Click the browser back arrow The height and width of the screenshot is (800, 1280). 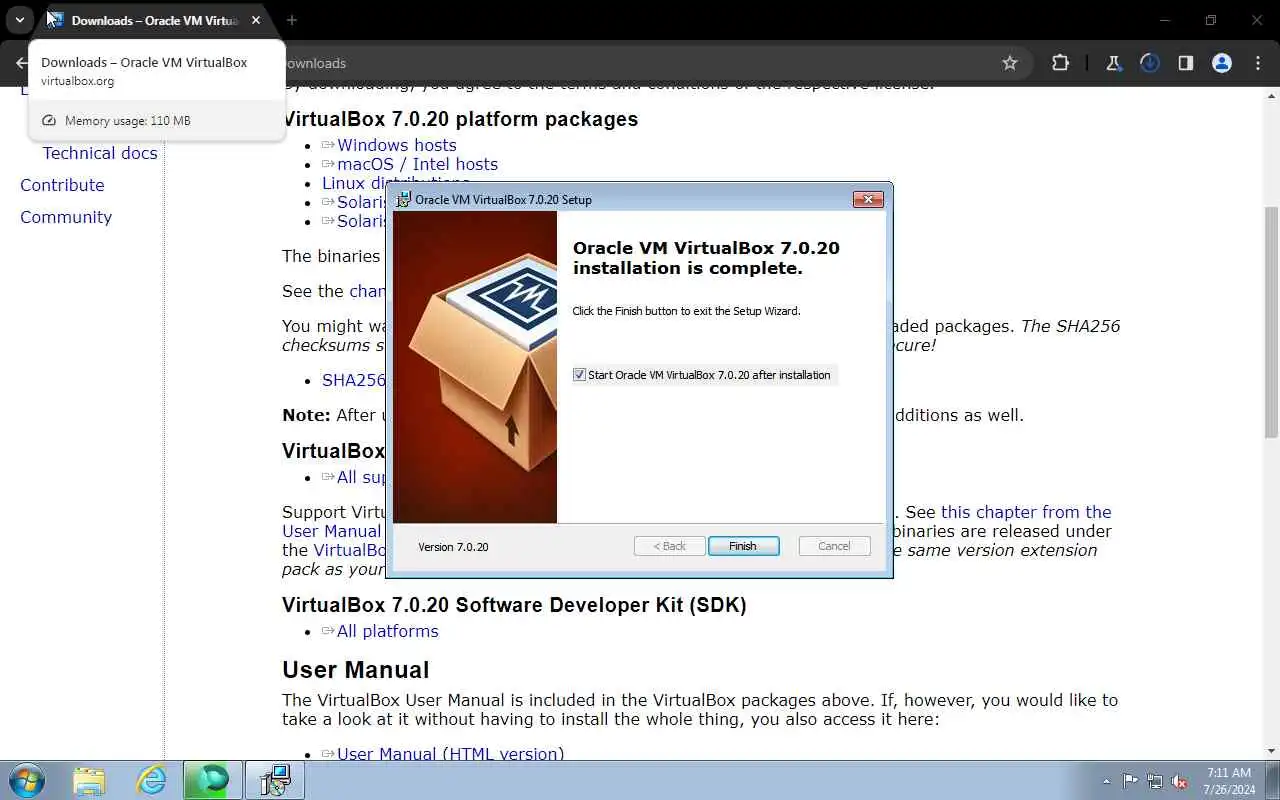(x=20, y=63)
